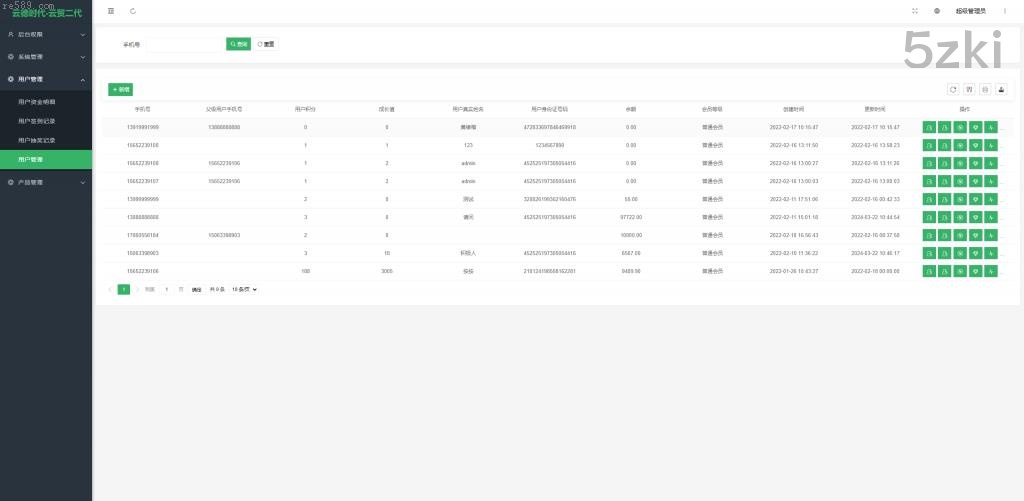Toggle the sidebar collapse icon
1024x501 pixels.
coord(111,11)
